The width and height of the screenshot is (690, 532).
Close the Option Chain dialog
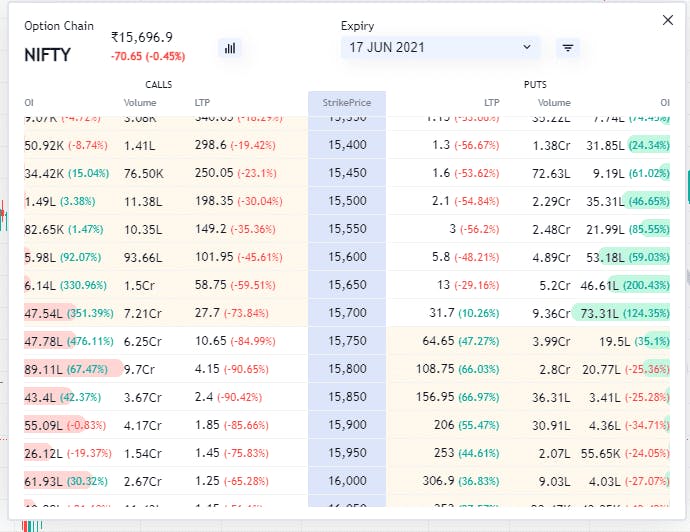click(668, 20)
